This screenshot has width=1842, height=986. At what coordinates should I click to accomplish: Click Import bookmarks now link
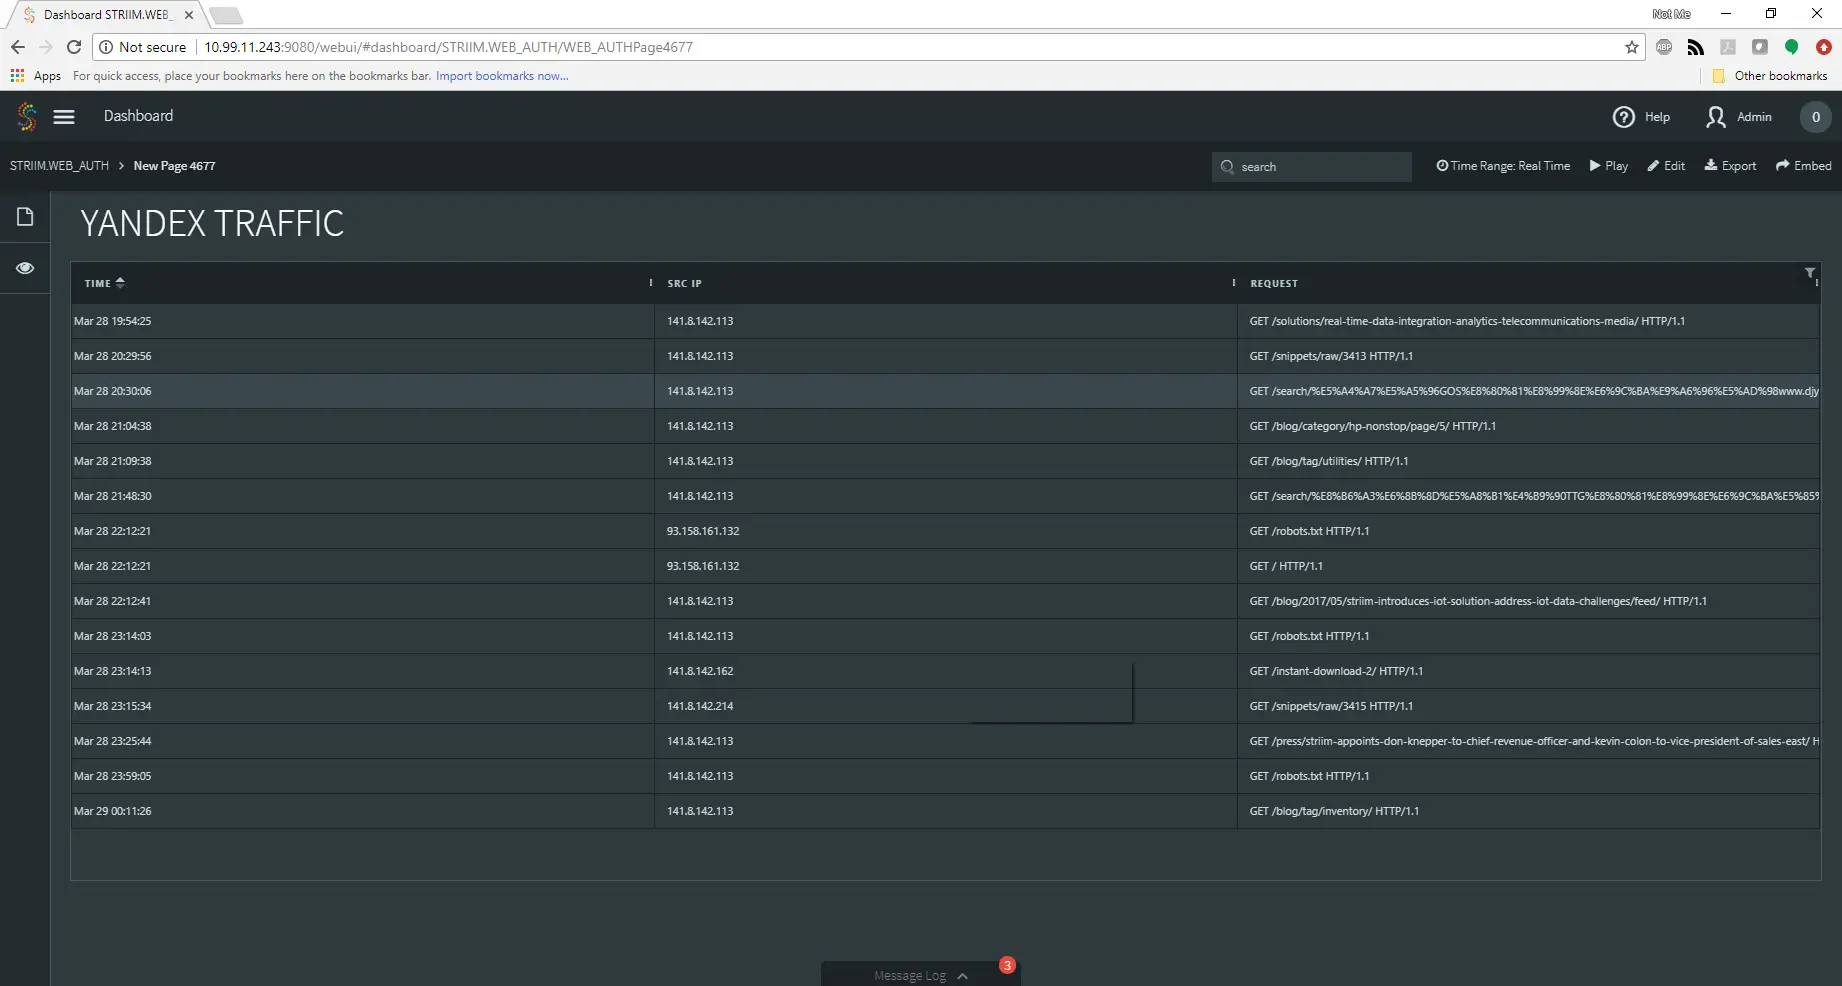point(502,76)
